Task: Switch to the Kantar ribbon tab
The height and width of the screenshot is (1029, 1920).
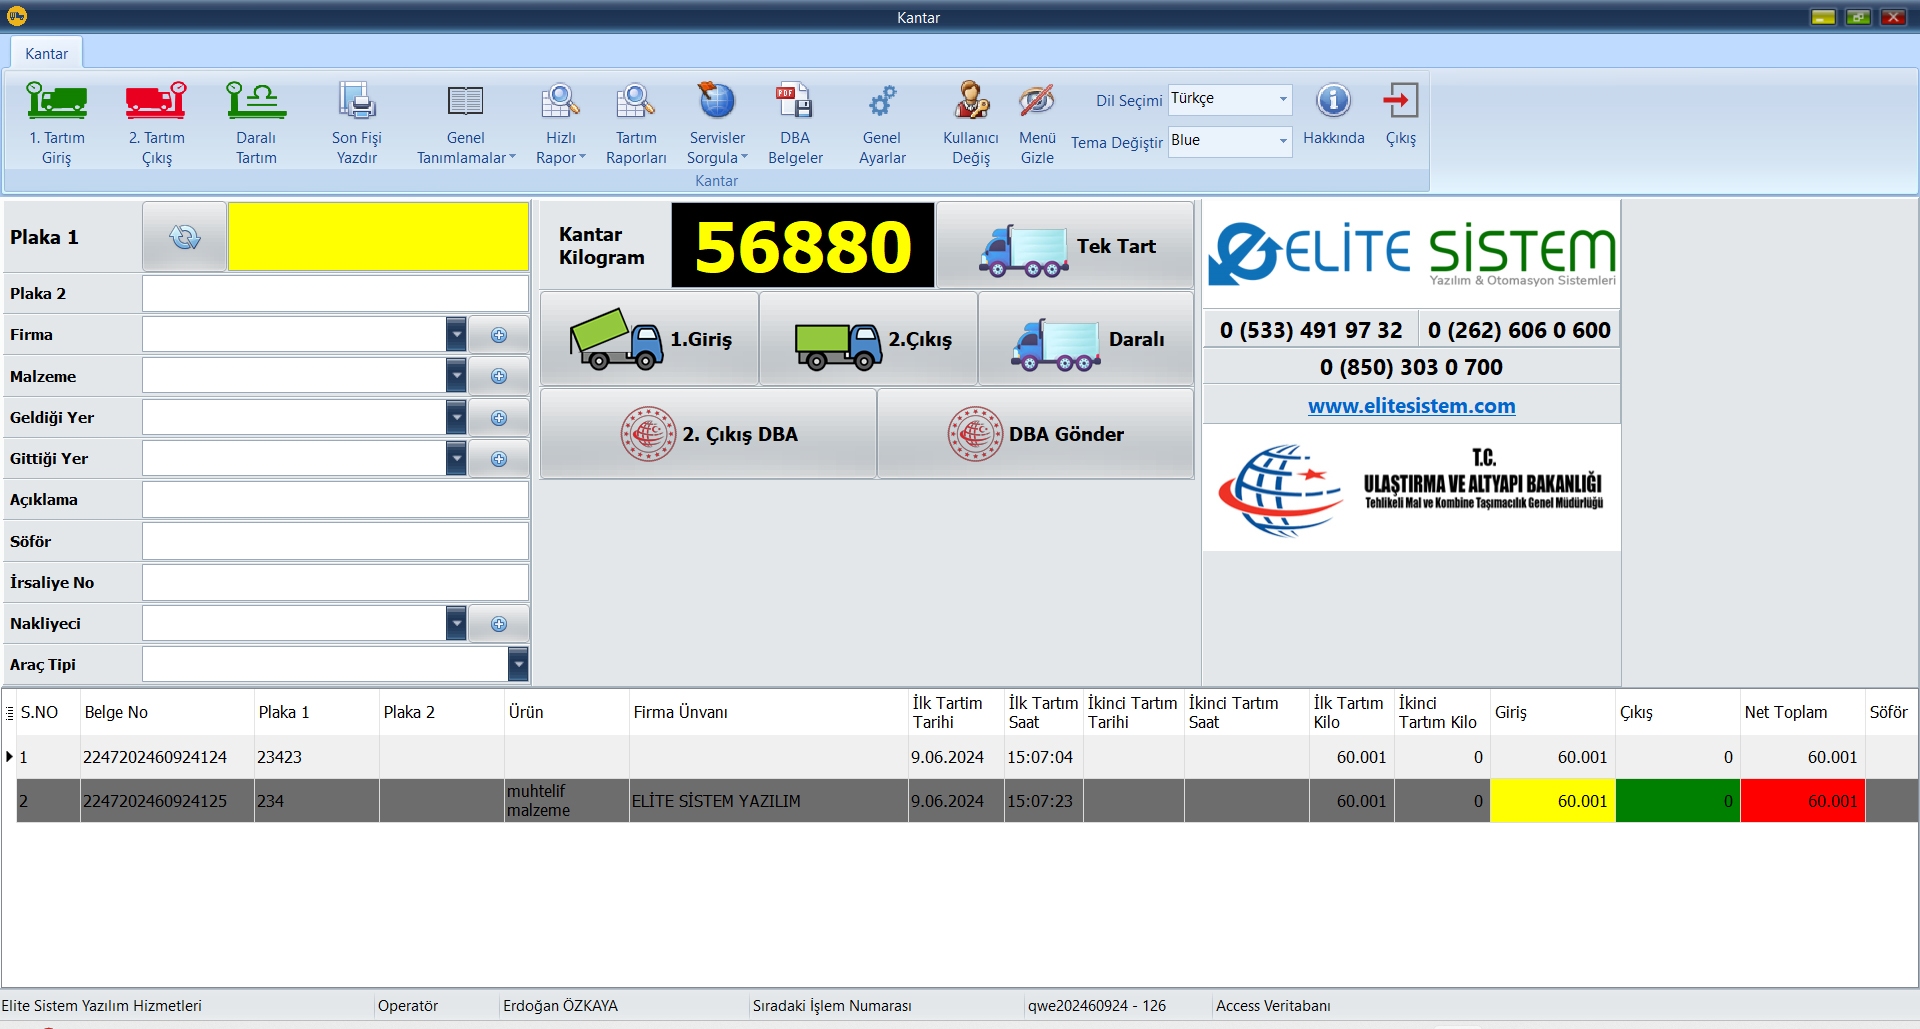Action: point(47,54)
